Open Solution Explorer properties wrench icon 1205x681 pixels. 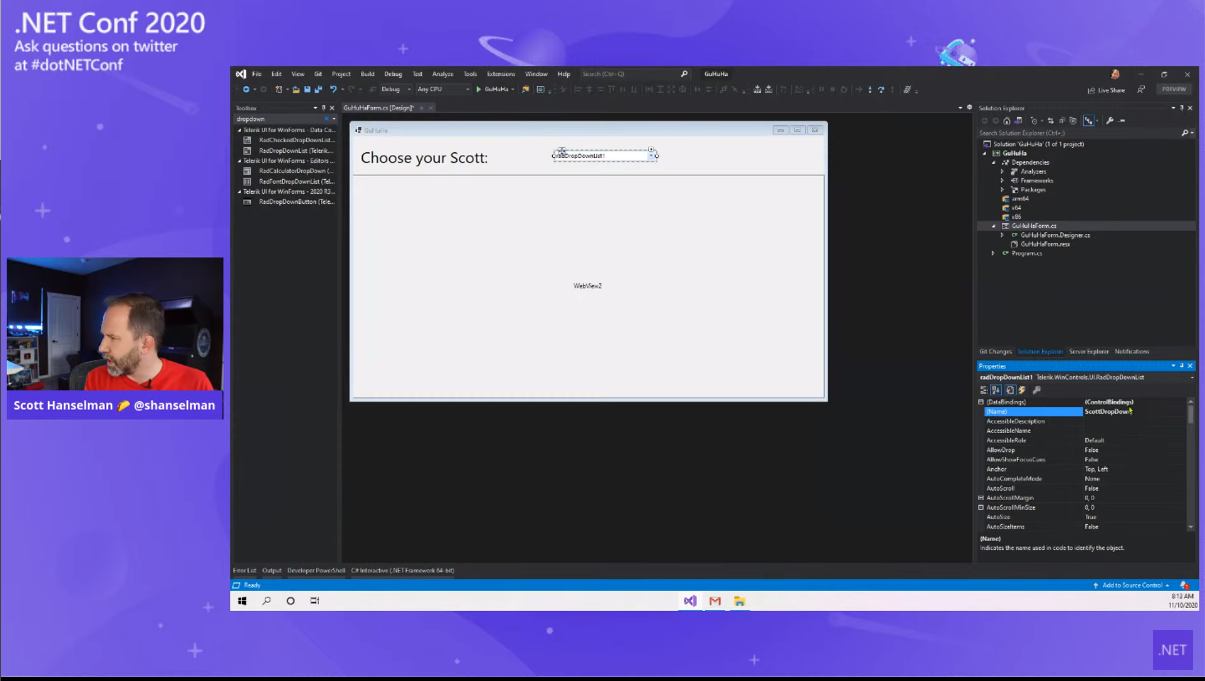1110,121
